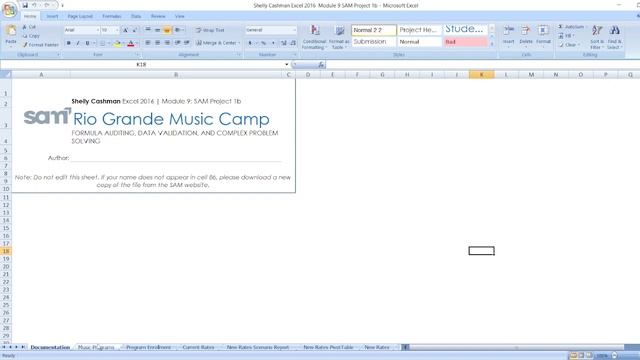Apply Percent Style number format
The height and width of the screenshot is (360, 640).
[264, 43]
